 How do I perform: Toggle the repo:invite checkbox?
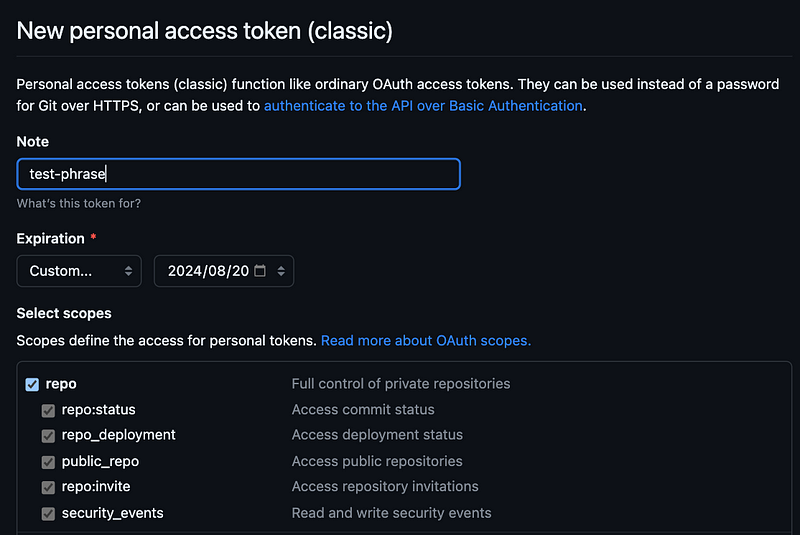pyautogui.click(x=48, y=487)
